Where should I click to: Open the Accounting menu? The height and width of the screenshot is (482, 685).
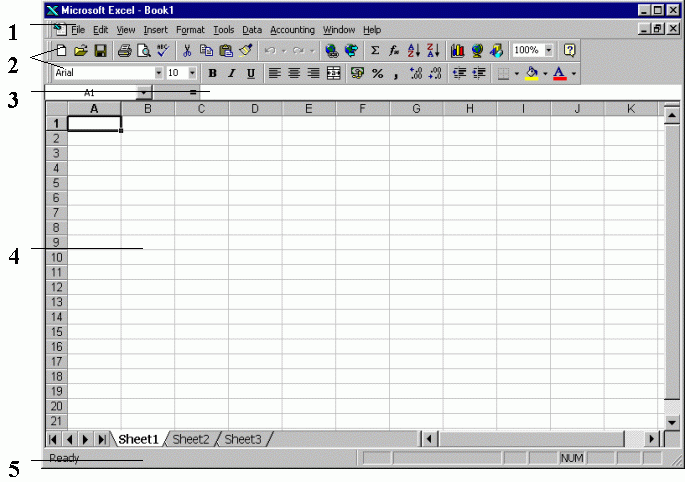[x=292, y=30]
